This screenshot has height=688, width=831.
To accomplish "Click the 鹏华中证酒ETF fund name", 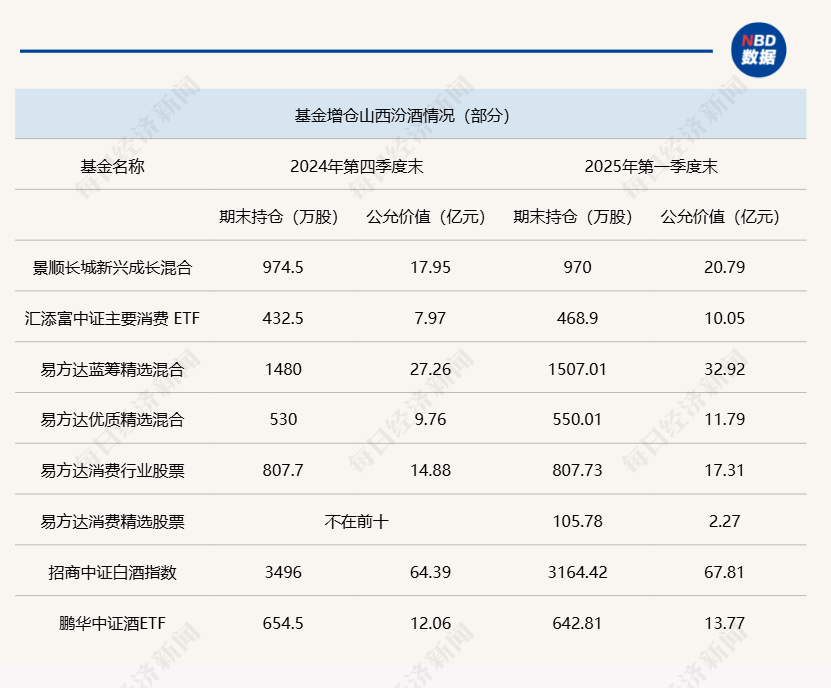I will 112,623.
